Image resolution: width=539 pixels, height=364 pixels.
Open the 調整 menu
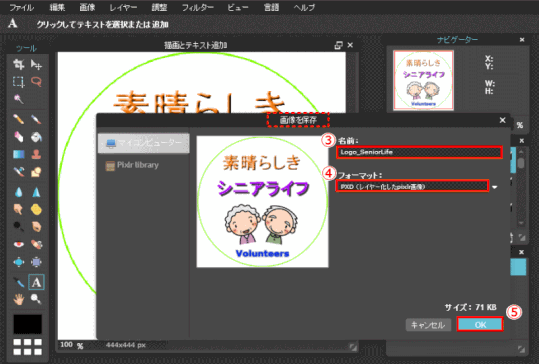click(x=159, y=7)
